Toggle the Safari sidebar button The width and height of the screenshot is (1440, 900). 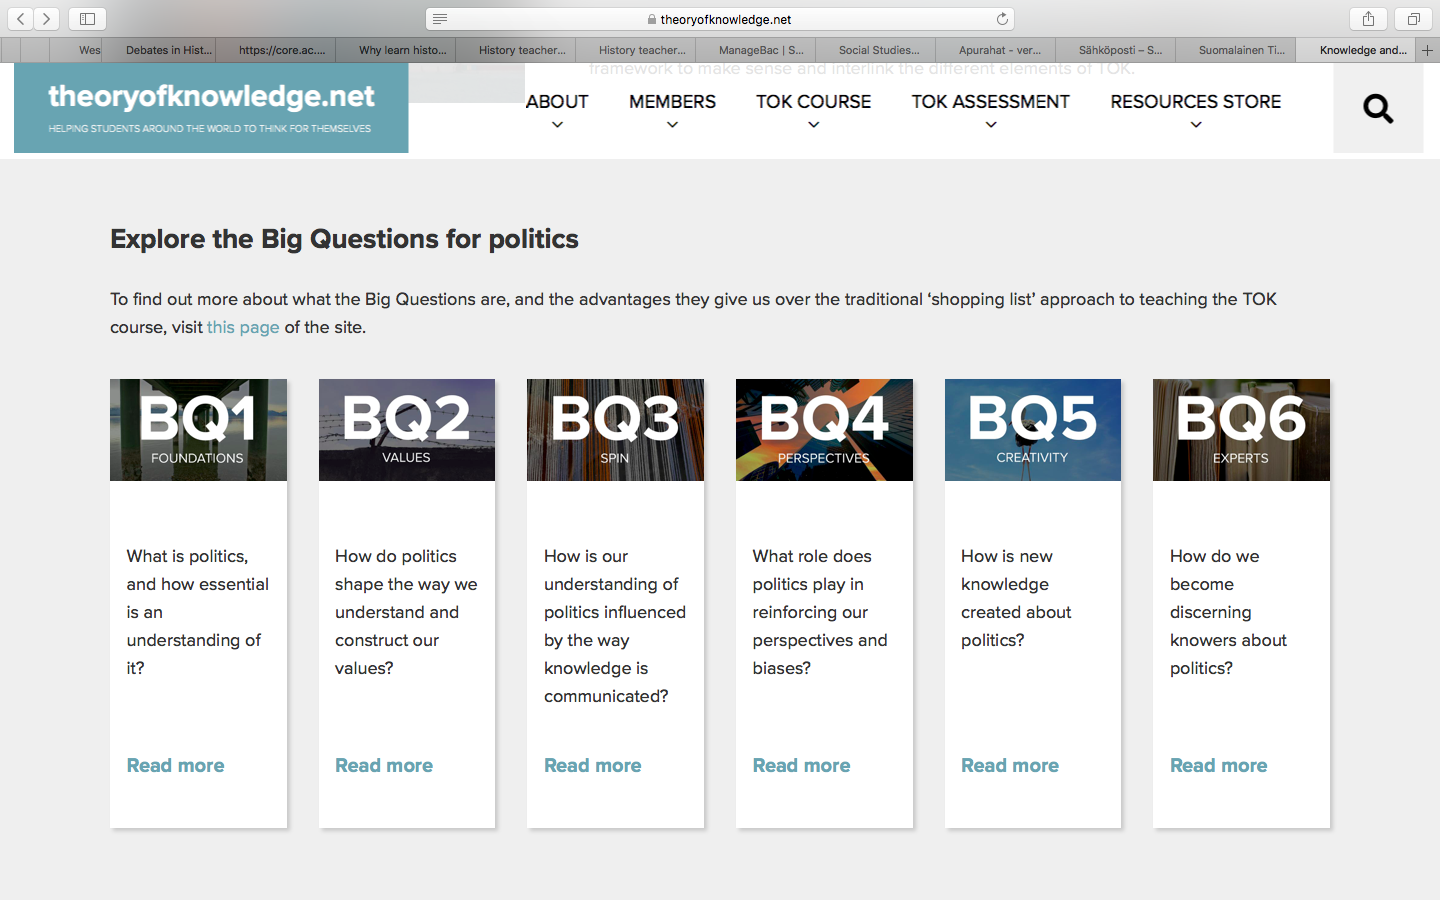click(x=87, y=19)
